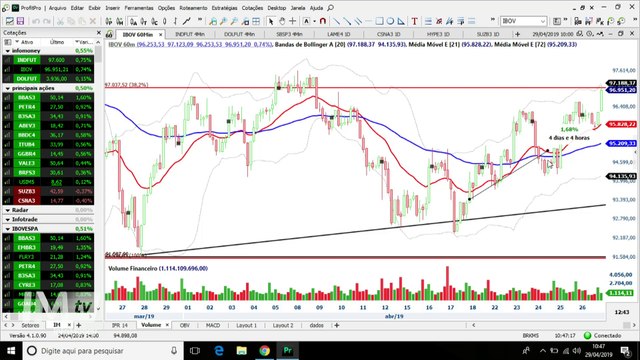
Task: Select the parallel channel lines tool
Action: coord(358,21)
